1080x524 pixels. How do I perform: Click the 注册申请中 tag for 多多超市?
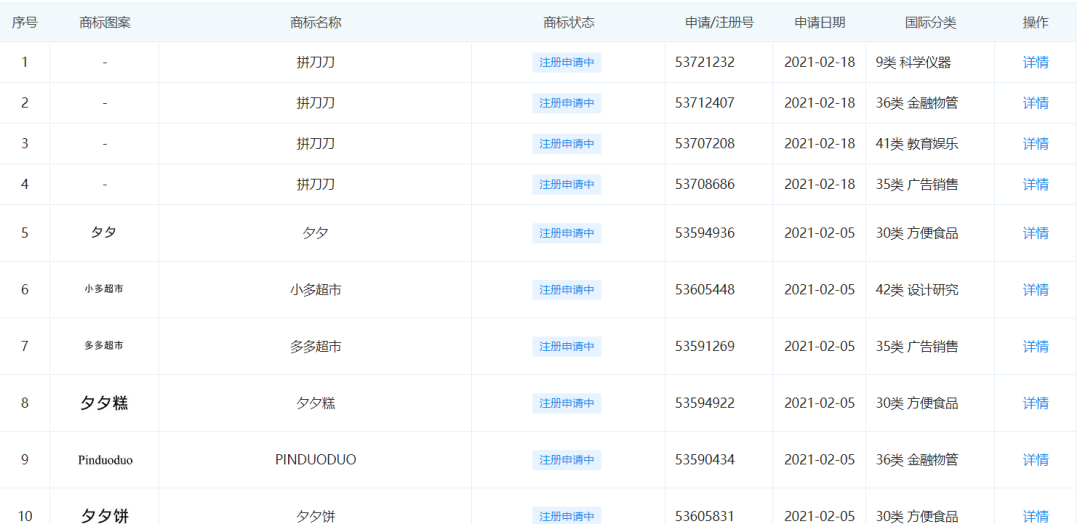point(566,346)
